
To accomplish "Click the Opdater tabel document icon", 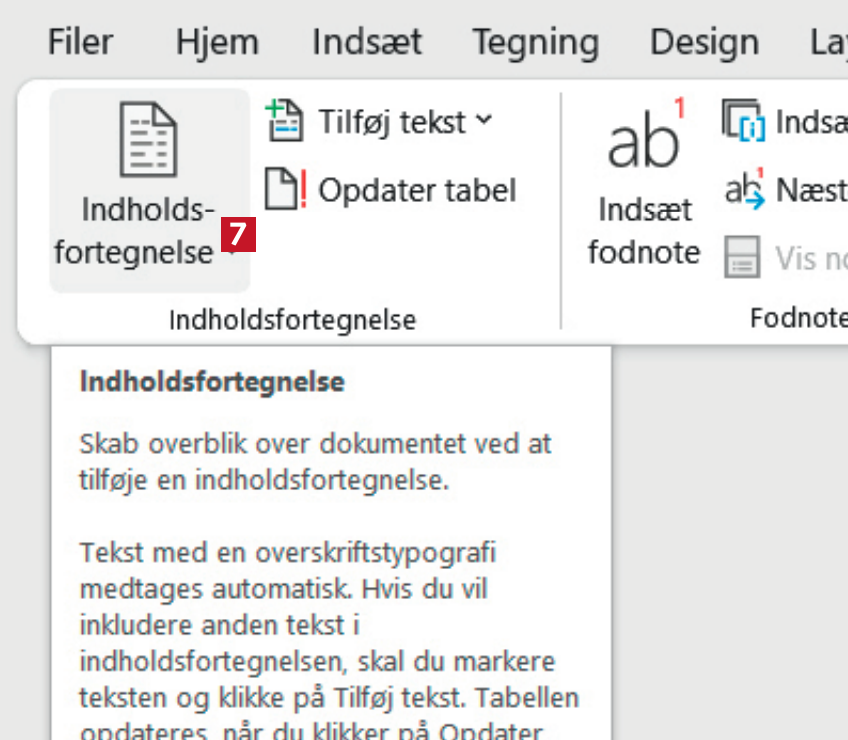I will pos(285,189).
